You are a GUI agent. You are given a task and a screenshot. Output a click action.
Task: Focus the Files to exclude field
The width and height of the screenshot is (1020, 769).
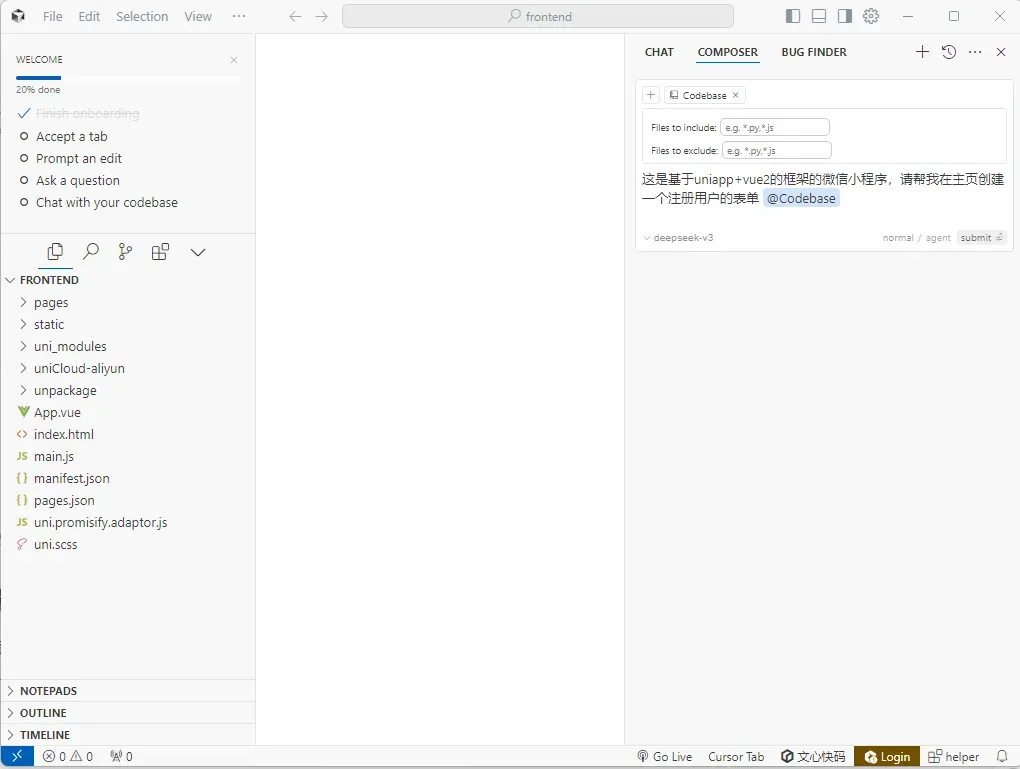point(777,150)
